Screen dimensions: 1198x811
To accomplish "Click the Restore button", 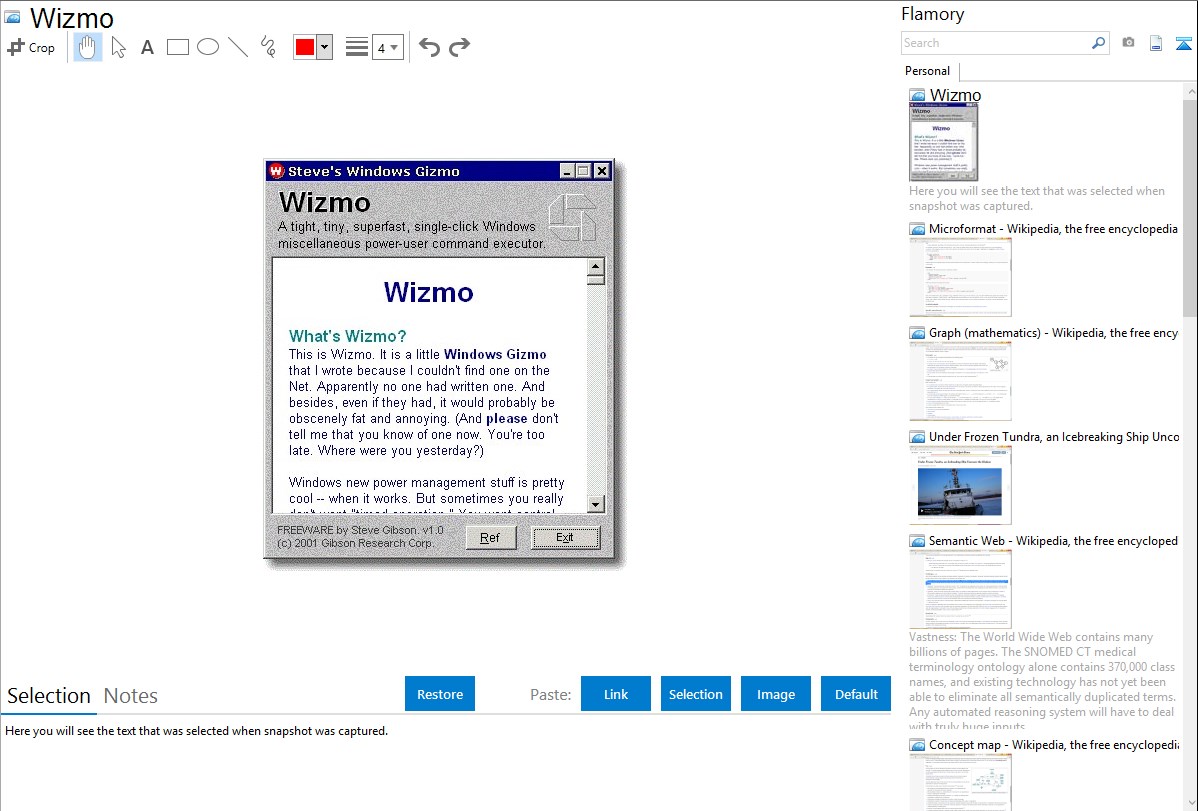I will click(440, 694).
